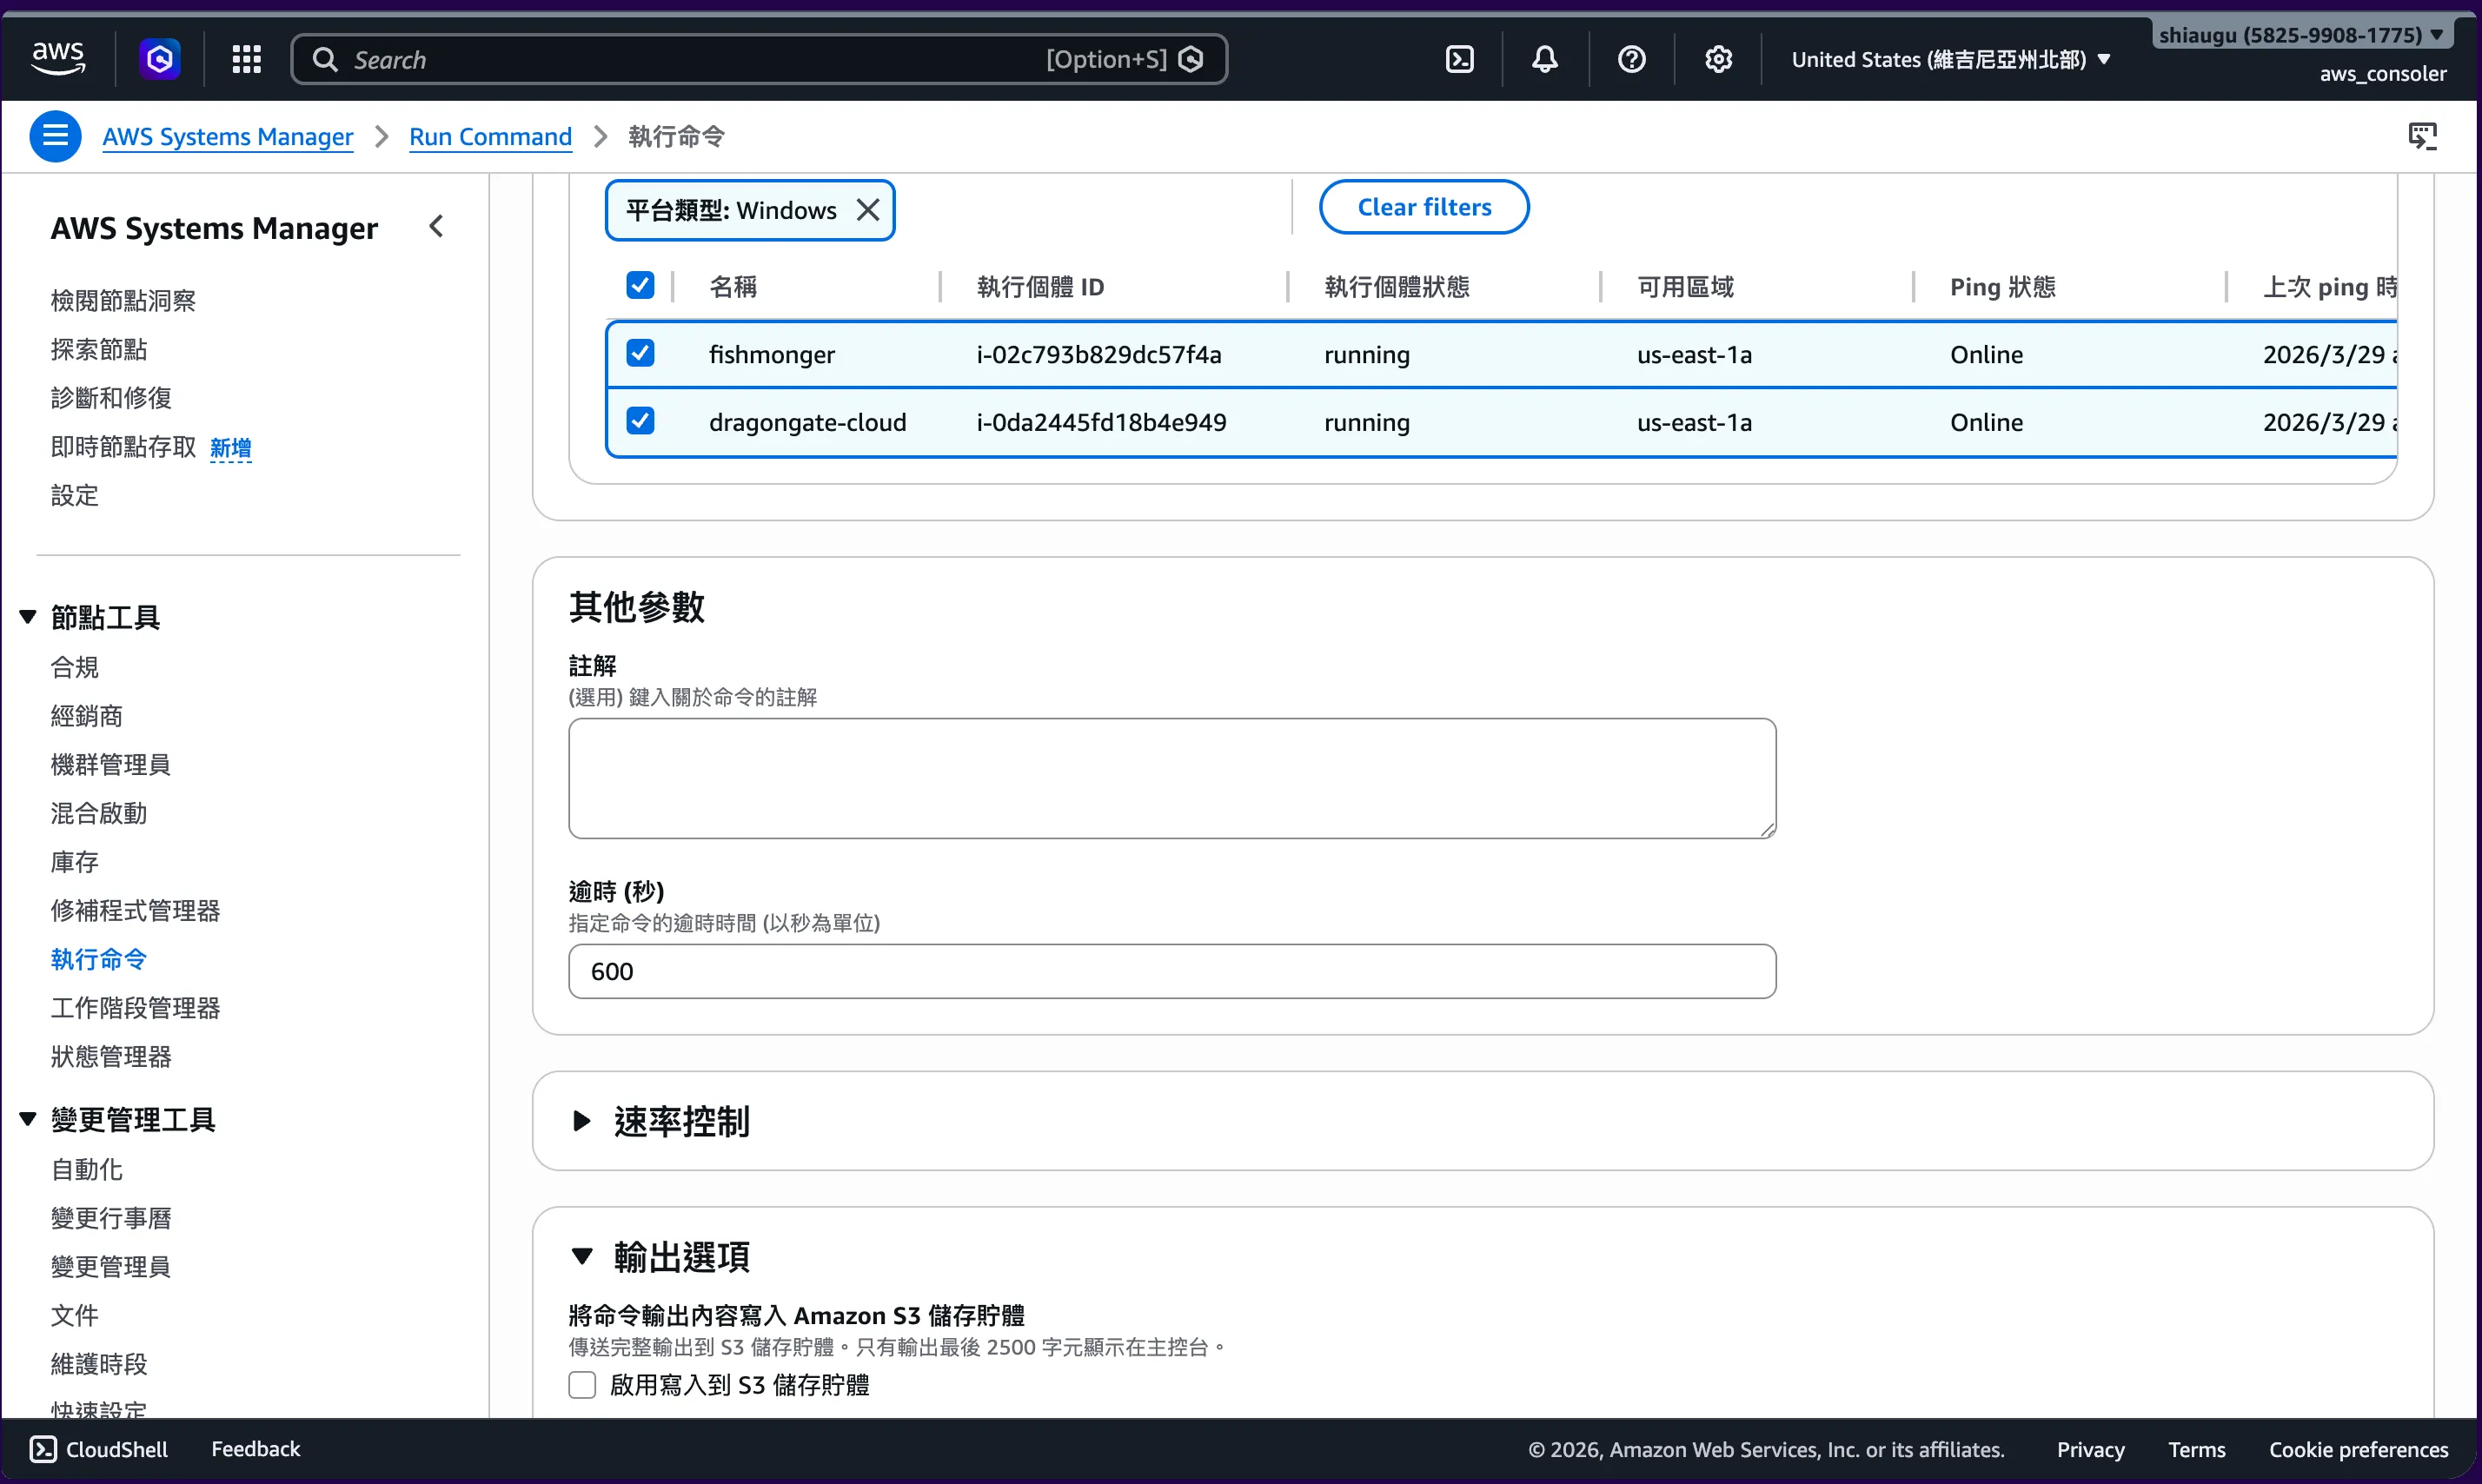Open the AWS home logo

coord(58,59)
